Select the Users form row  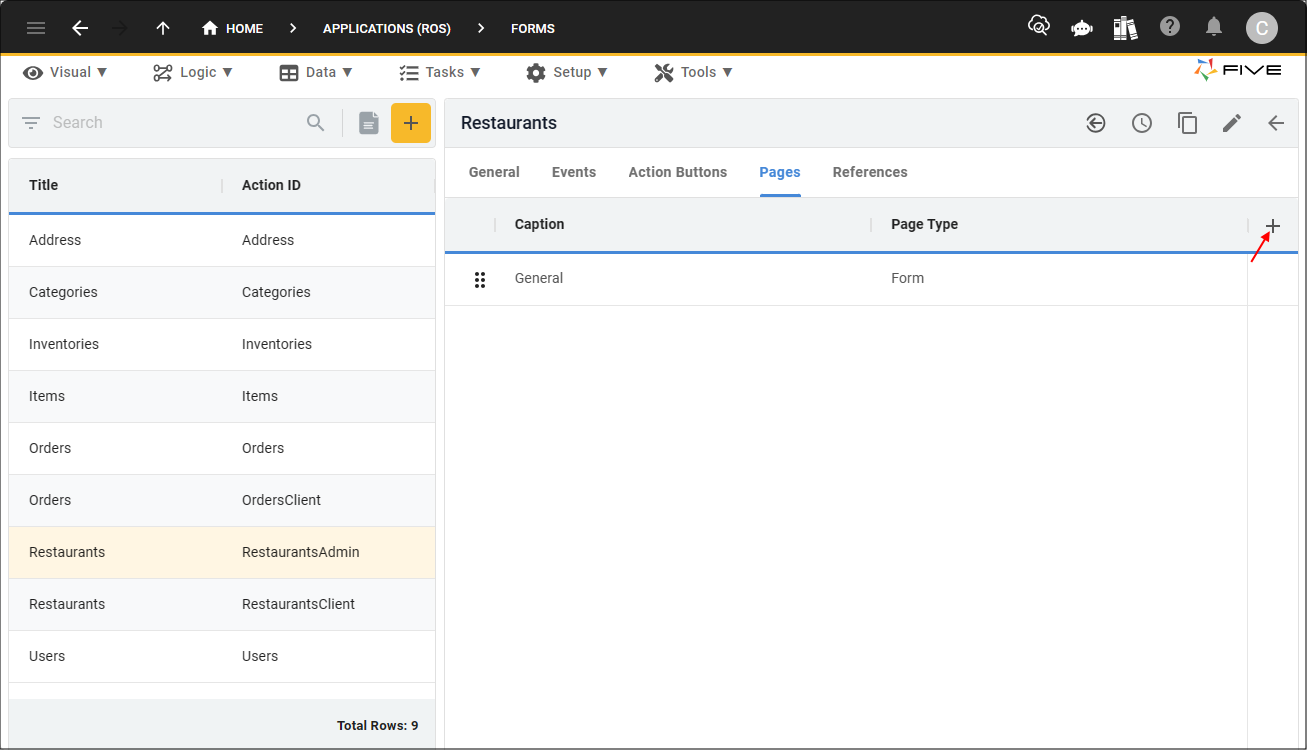(222, 657)
